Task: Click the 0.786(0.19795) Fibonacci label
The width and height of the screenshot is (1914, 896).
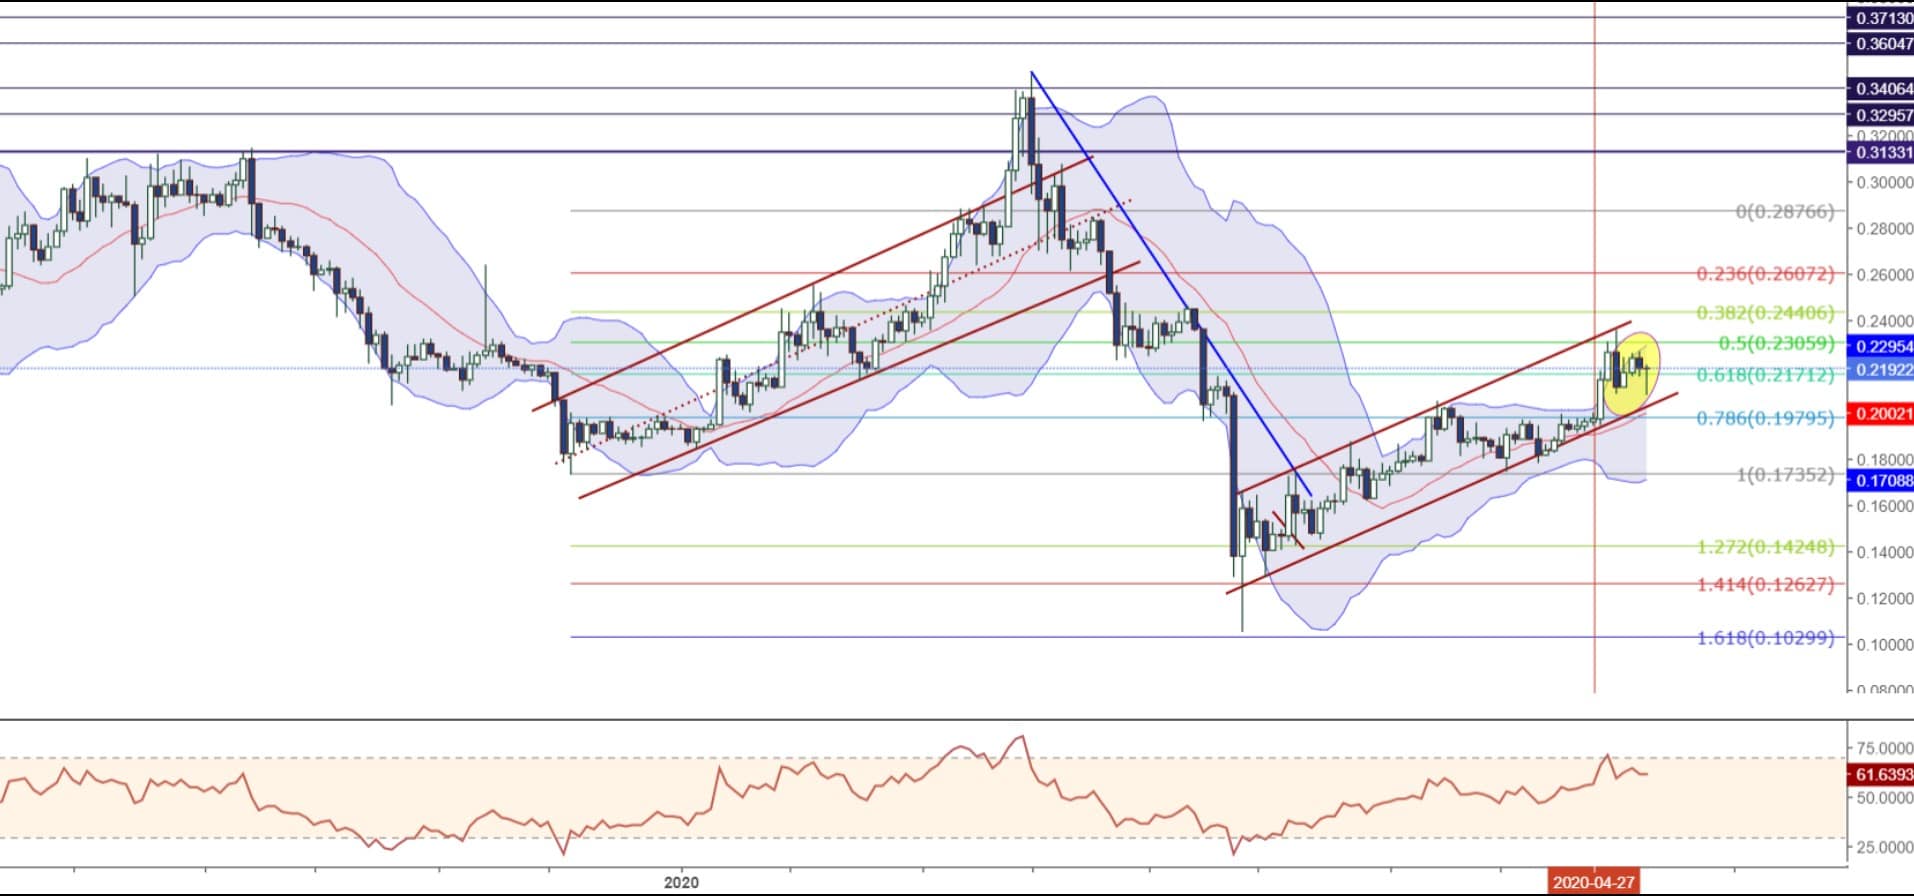Action: tap(1765, 418)
